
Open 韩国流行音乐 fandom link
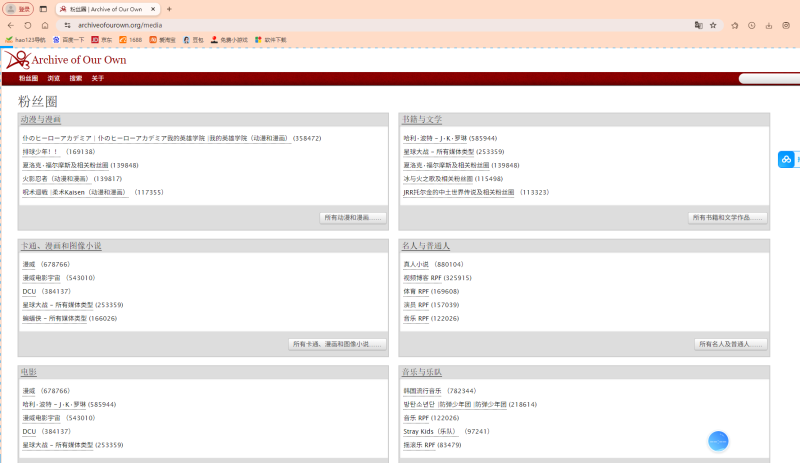tap(422, 391)
